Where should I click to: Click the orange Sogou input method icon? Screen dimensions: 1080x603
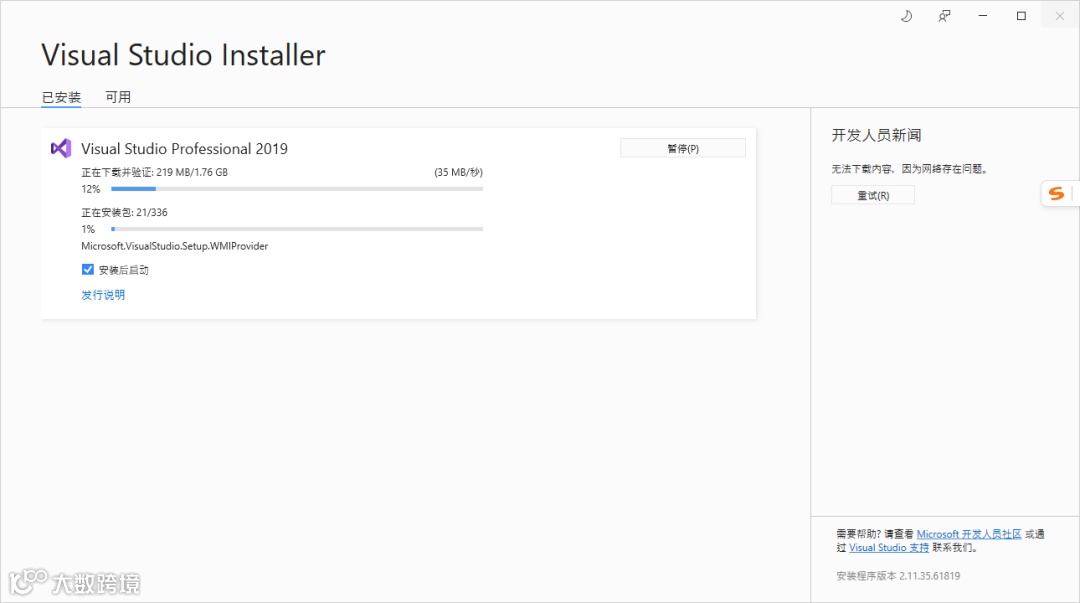[x=1057, y=194]
